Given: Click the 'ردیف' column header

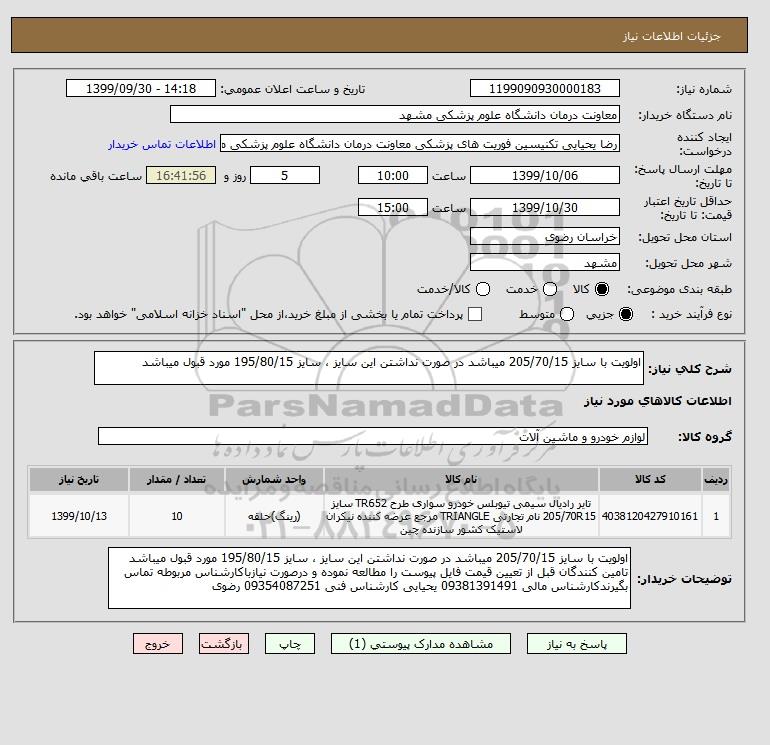Looking at the screenshot, I should (716, 479).
